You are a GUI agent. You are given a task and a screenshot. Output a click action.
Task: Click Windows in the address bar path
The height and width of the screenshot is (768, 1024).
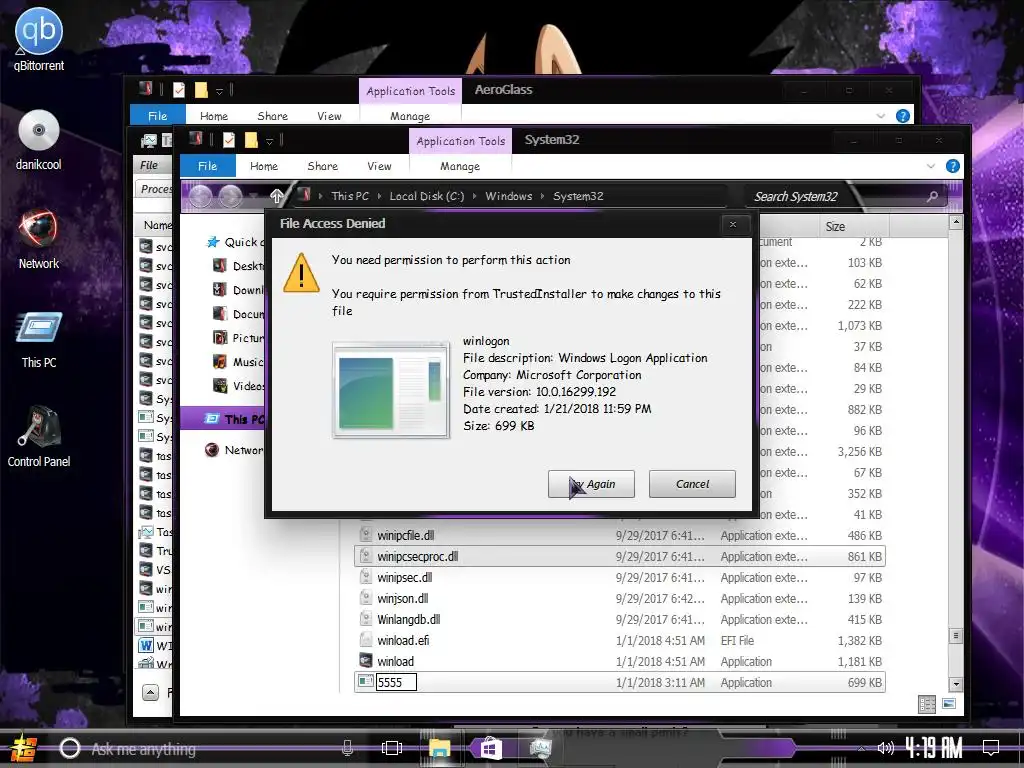click(x=508, y=196)
